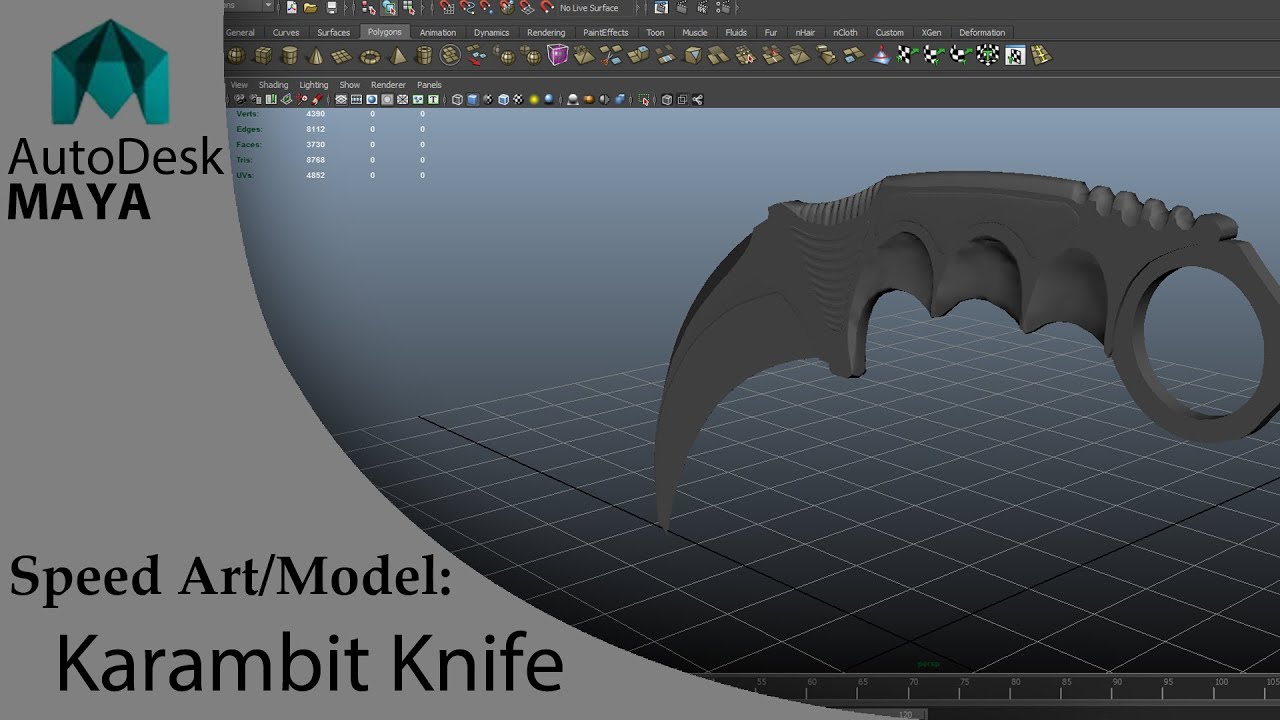Open render settings clapper icon
1280x720 pixels.
(723, 7)
